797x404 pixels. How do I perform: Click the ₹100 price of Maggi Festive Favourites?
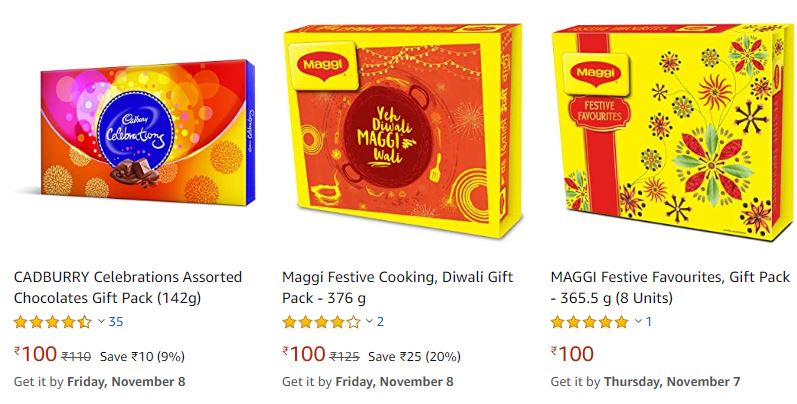572,354
